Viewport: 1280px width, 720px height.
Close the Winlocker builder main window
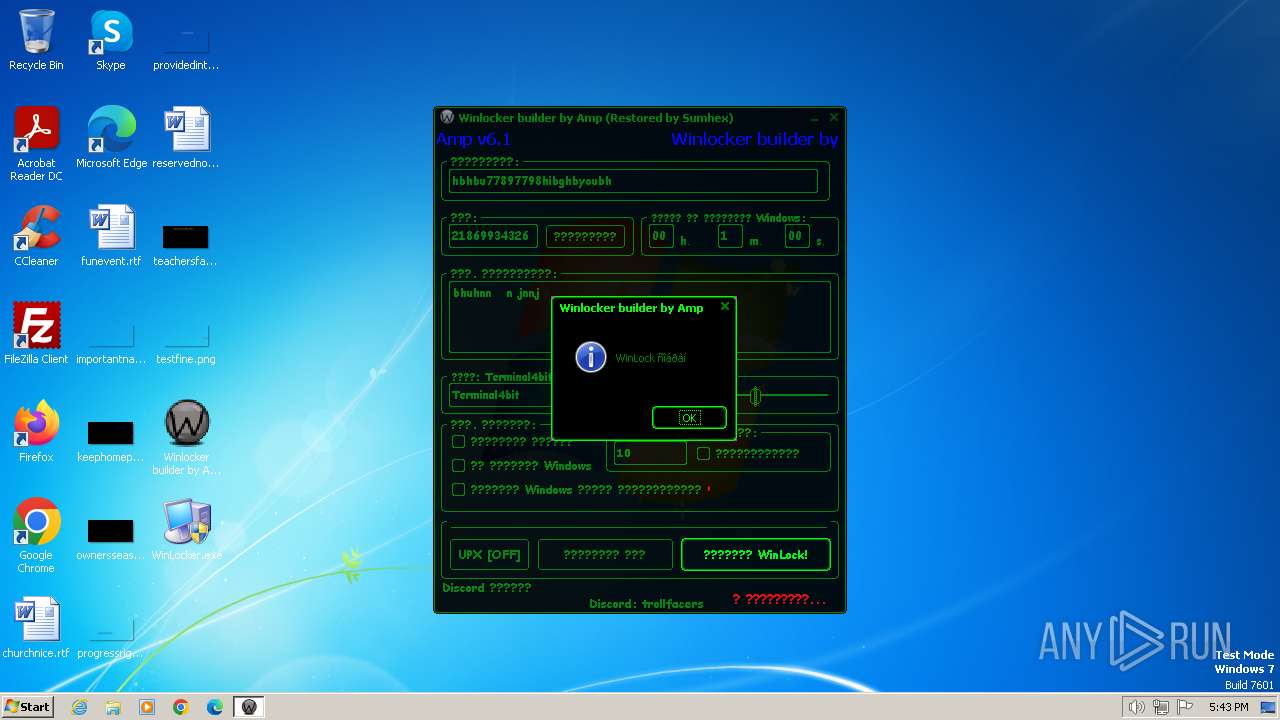click(834, 117)
